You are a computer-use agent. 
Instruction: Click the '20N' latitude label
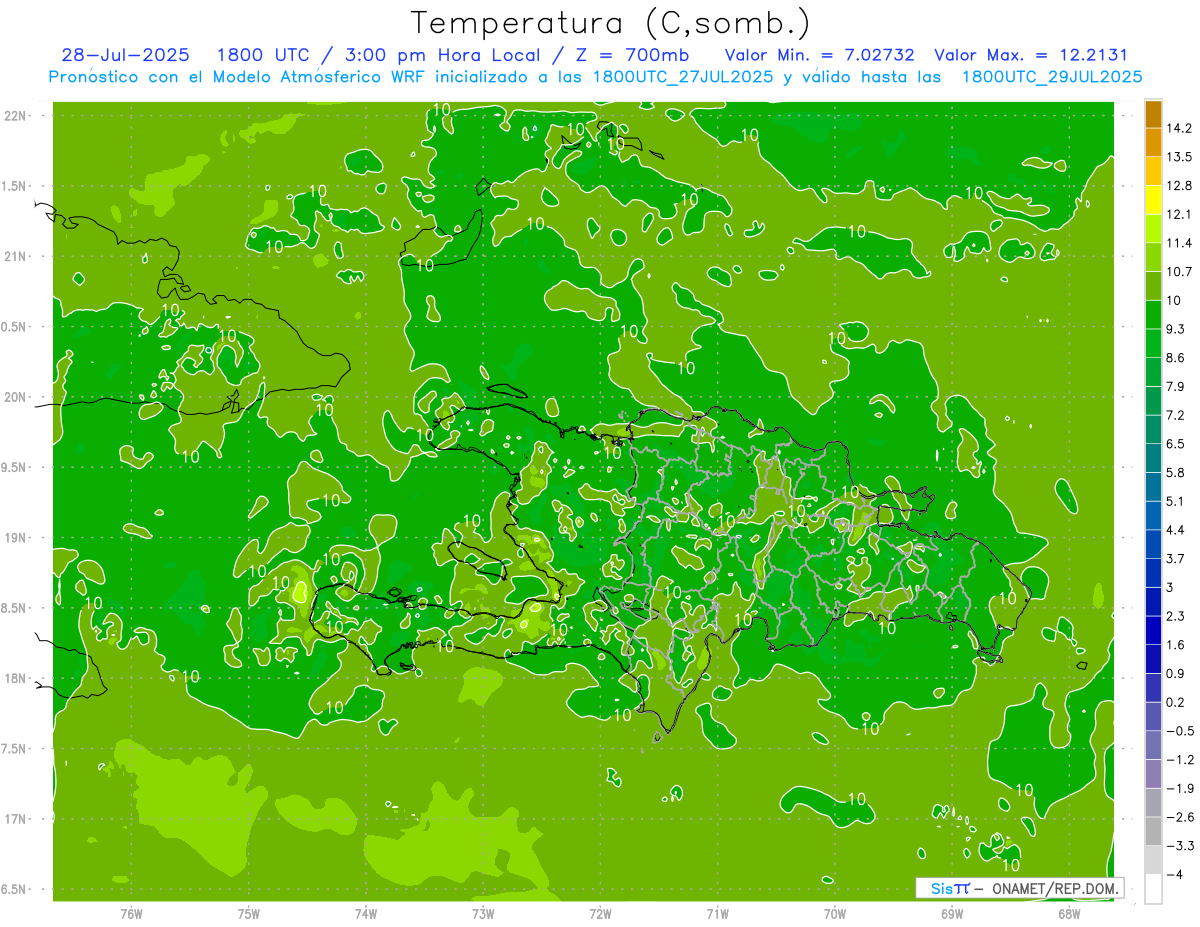click(x=16, y=397)
